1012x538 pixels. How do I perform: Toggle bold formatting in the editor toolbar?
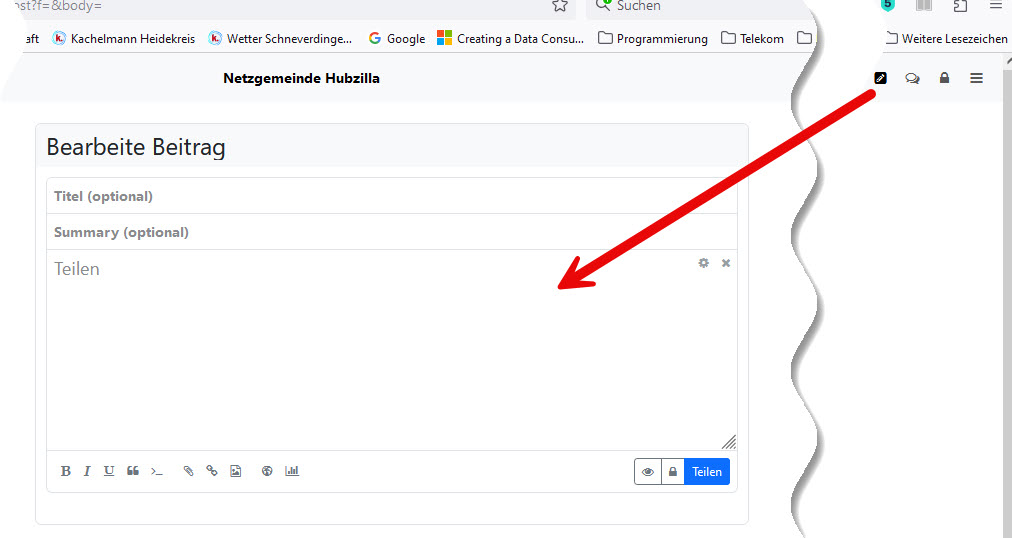(x=65, y=471)
